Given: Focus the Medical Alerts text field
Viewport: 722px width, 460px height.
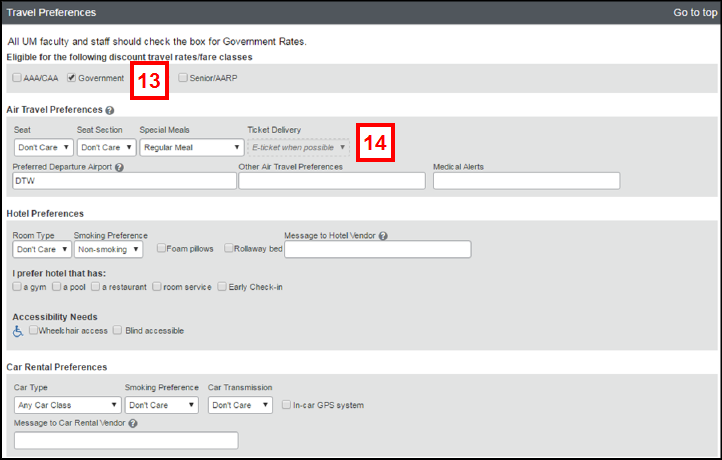Looking at the screenshot, I should tap(525, 181).
